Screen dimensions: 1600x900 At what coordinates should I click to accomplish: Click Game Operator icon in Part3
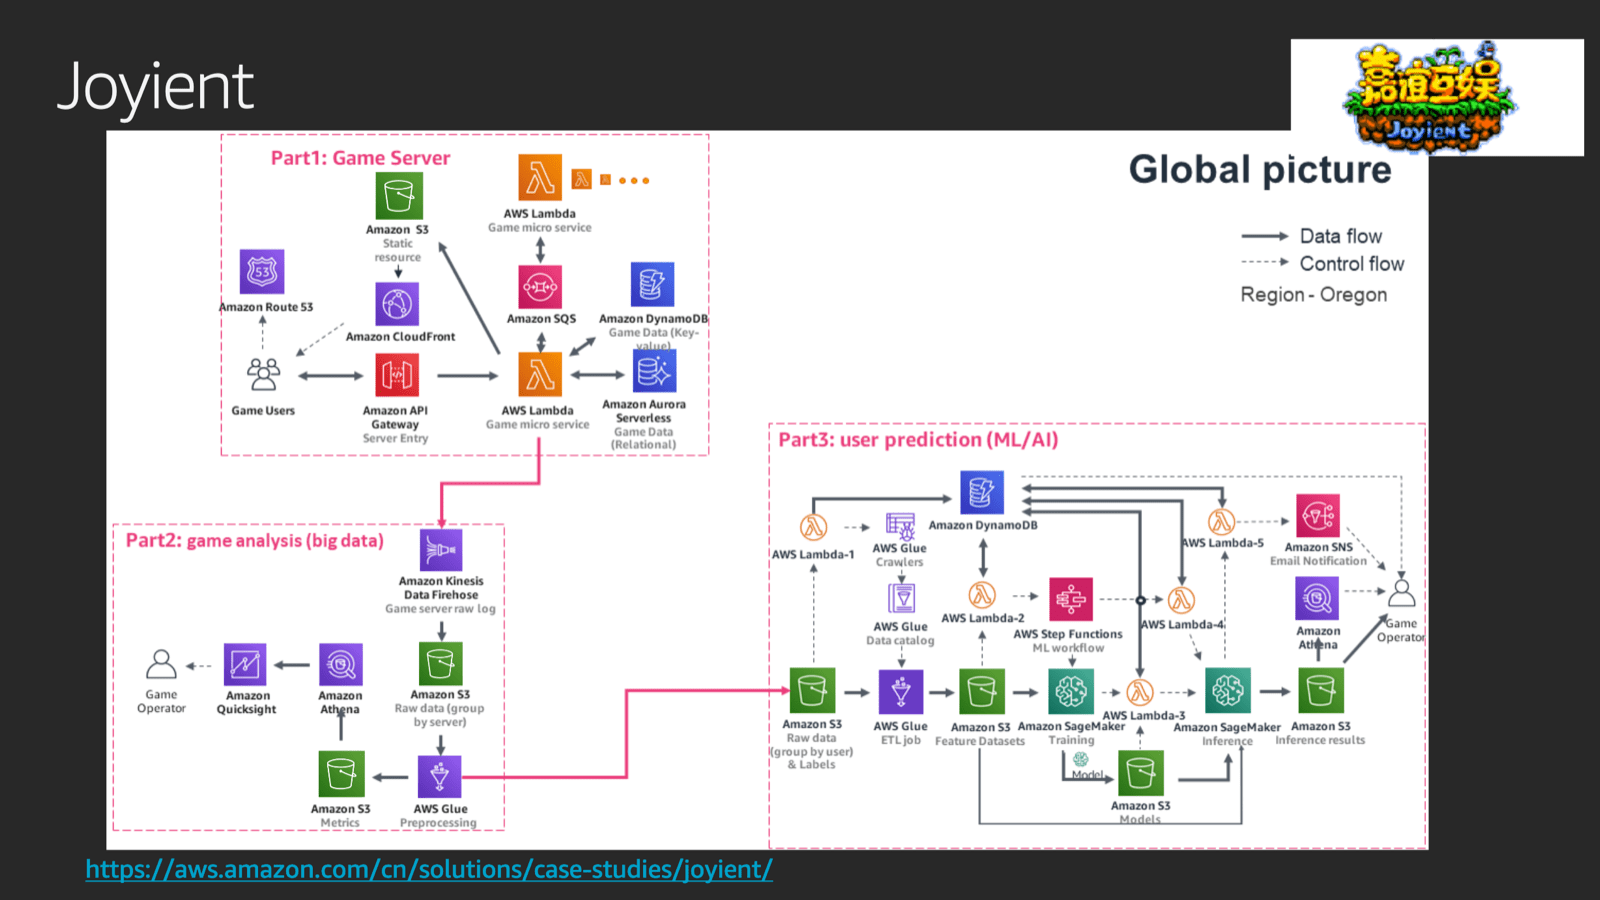1402,593
